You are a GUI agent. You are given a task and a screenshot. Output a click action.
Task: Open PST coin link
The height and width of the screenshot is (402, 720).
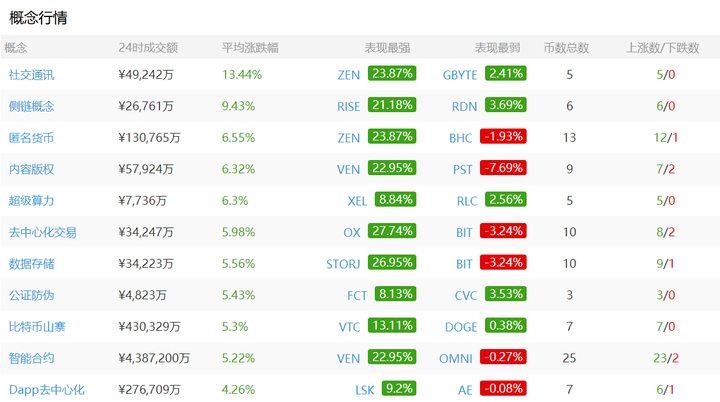pos(462,170)
